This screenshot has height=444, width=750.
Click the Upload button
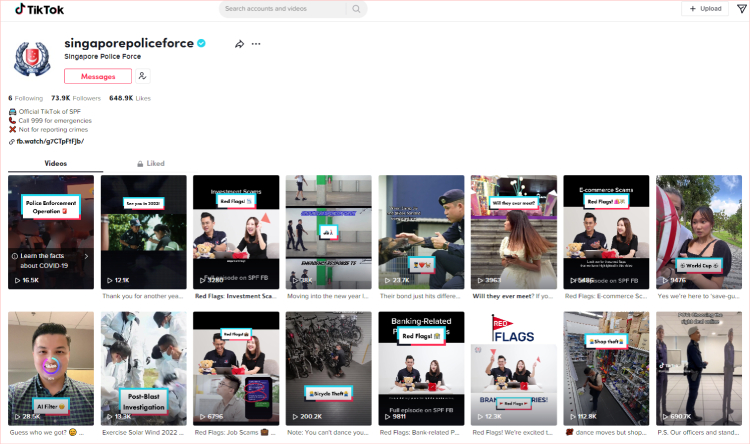(705, 9)
